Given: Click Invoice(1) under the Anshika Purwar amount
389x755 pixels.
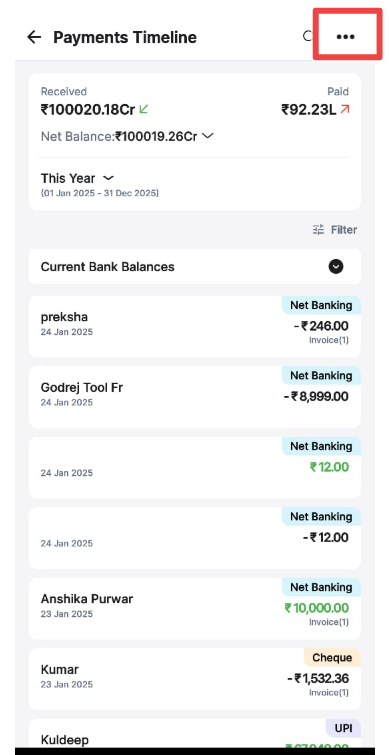Looking at the screenshot, I should click(329, 622).
